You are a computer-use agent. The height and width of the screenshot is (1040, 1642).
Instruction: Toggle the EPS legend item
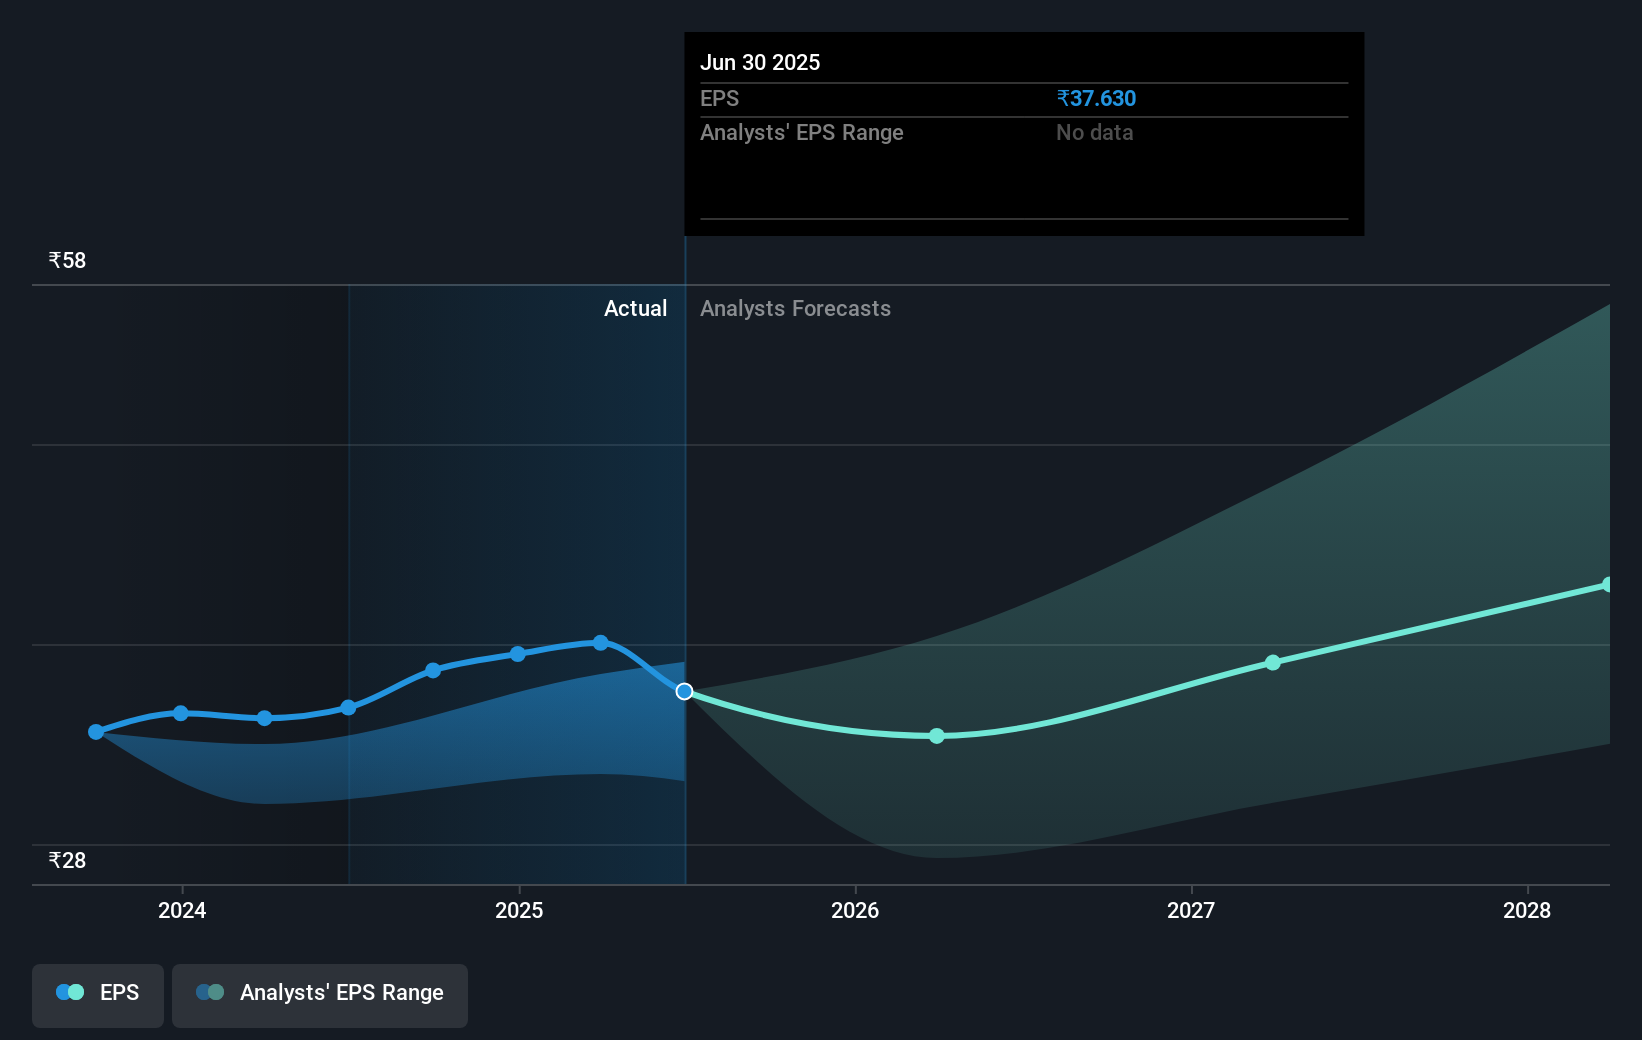(97, 995)
